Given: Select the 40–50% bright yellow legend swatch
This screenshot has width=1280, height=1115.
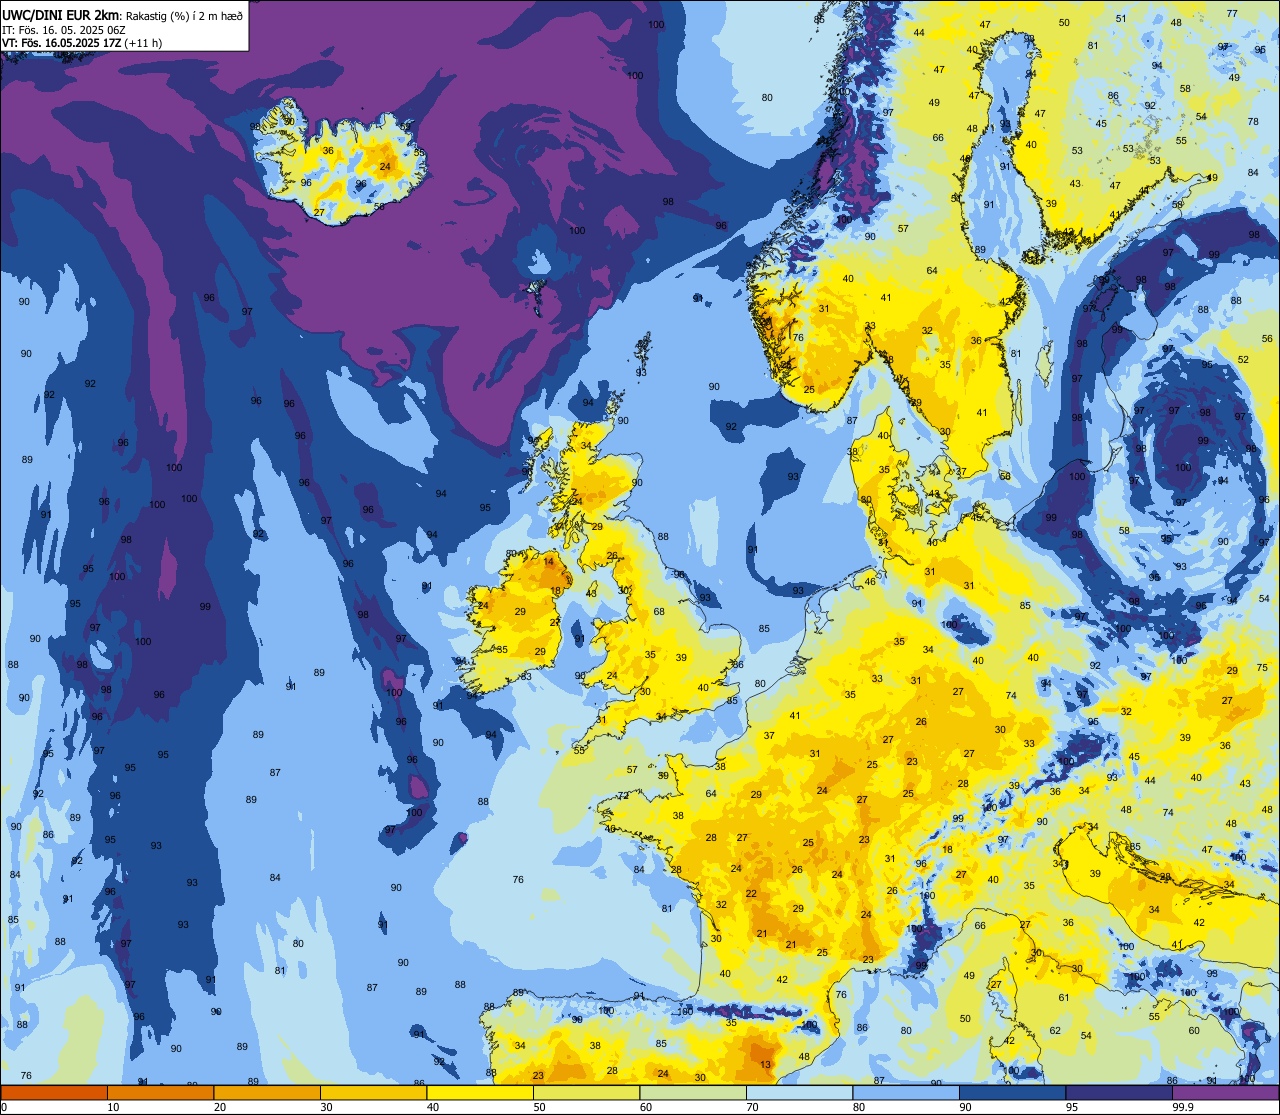Looking at the screenshot, I should pyautogui.click(x=480, y=1093).
